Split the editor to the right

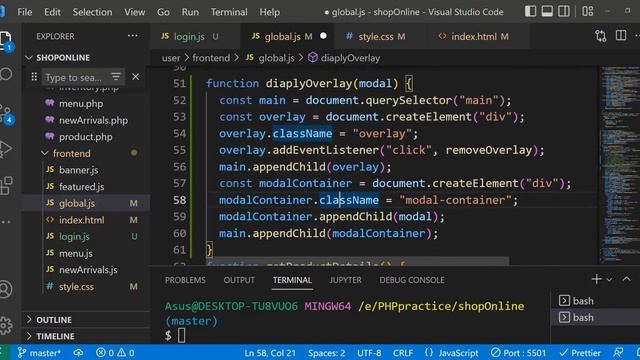(621, 36)
